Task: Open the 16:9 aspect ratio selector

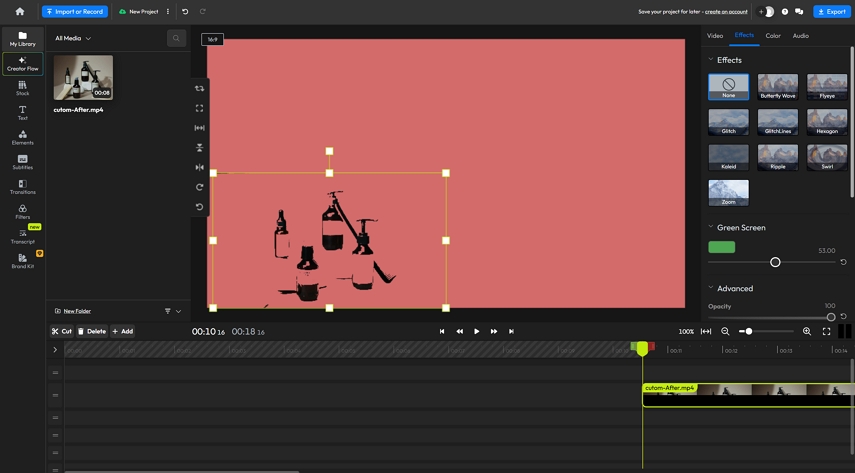Action: (x=212, y=39)
